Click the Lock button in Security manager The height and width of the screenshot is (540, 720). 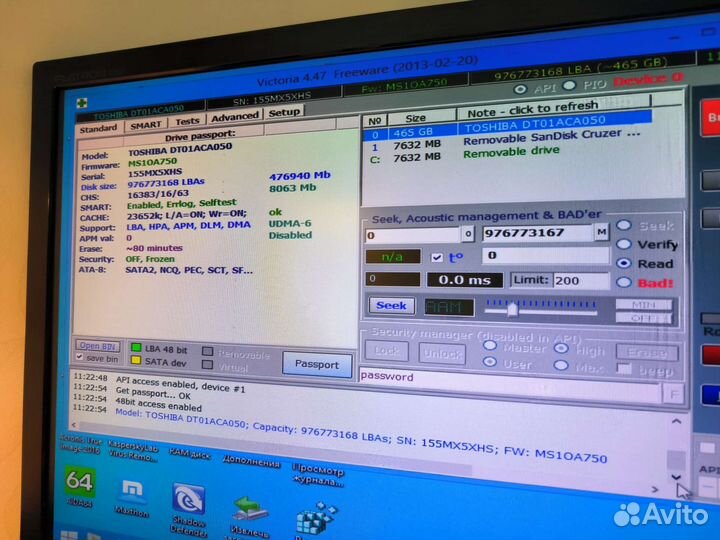point(386,351)
